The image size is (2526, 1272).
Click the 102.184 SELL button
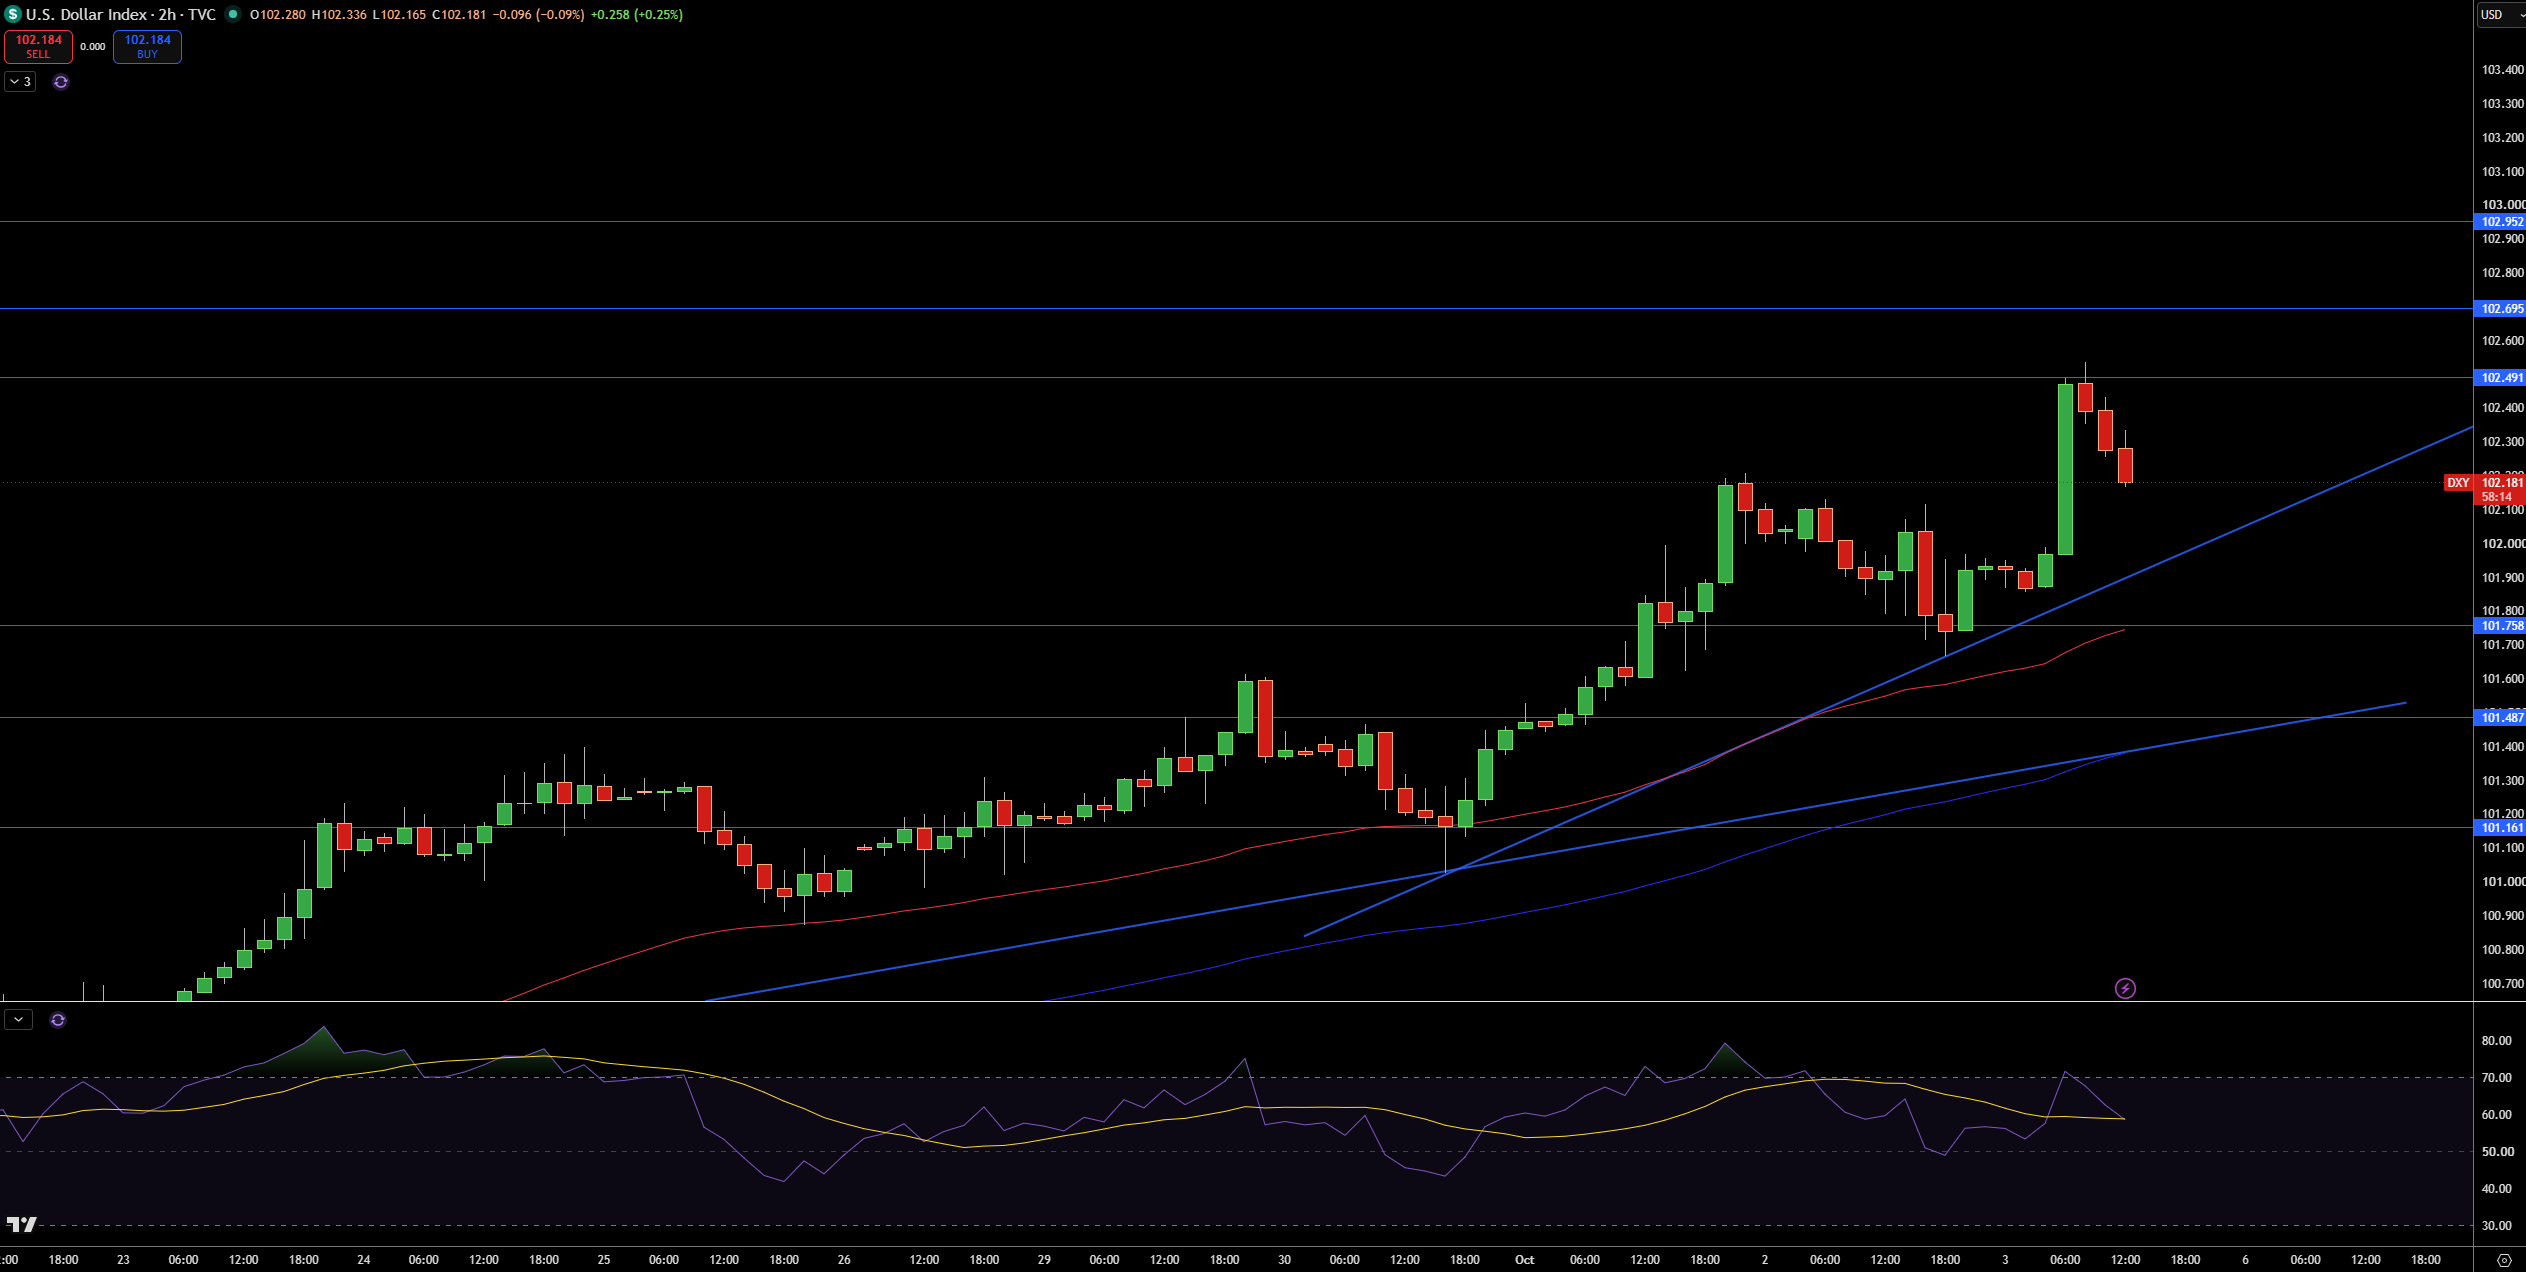coord(38,46)
